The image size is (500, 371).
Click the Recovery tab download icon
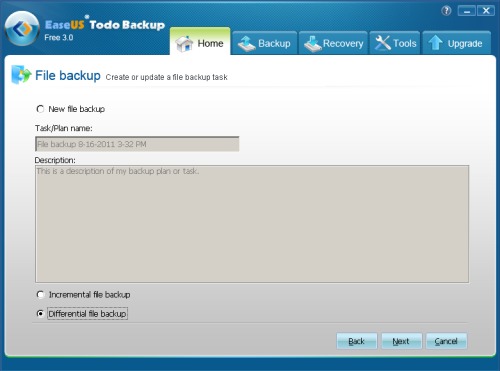[x=313, y=44]
